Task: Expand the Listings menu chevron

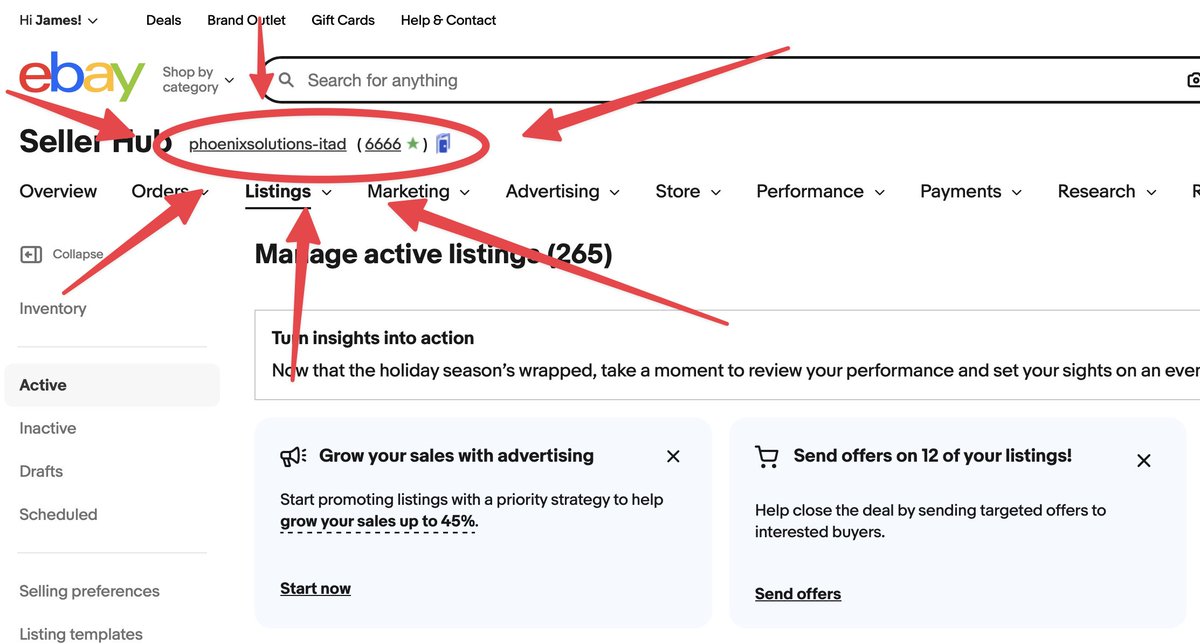Action: 326,192
